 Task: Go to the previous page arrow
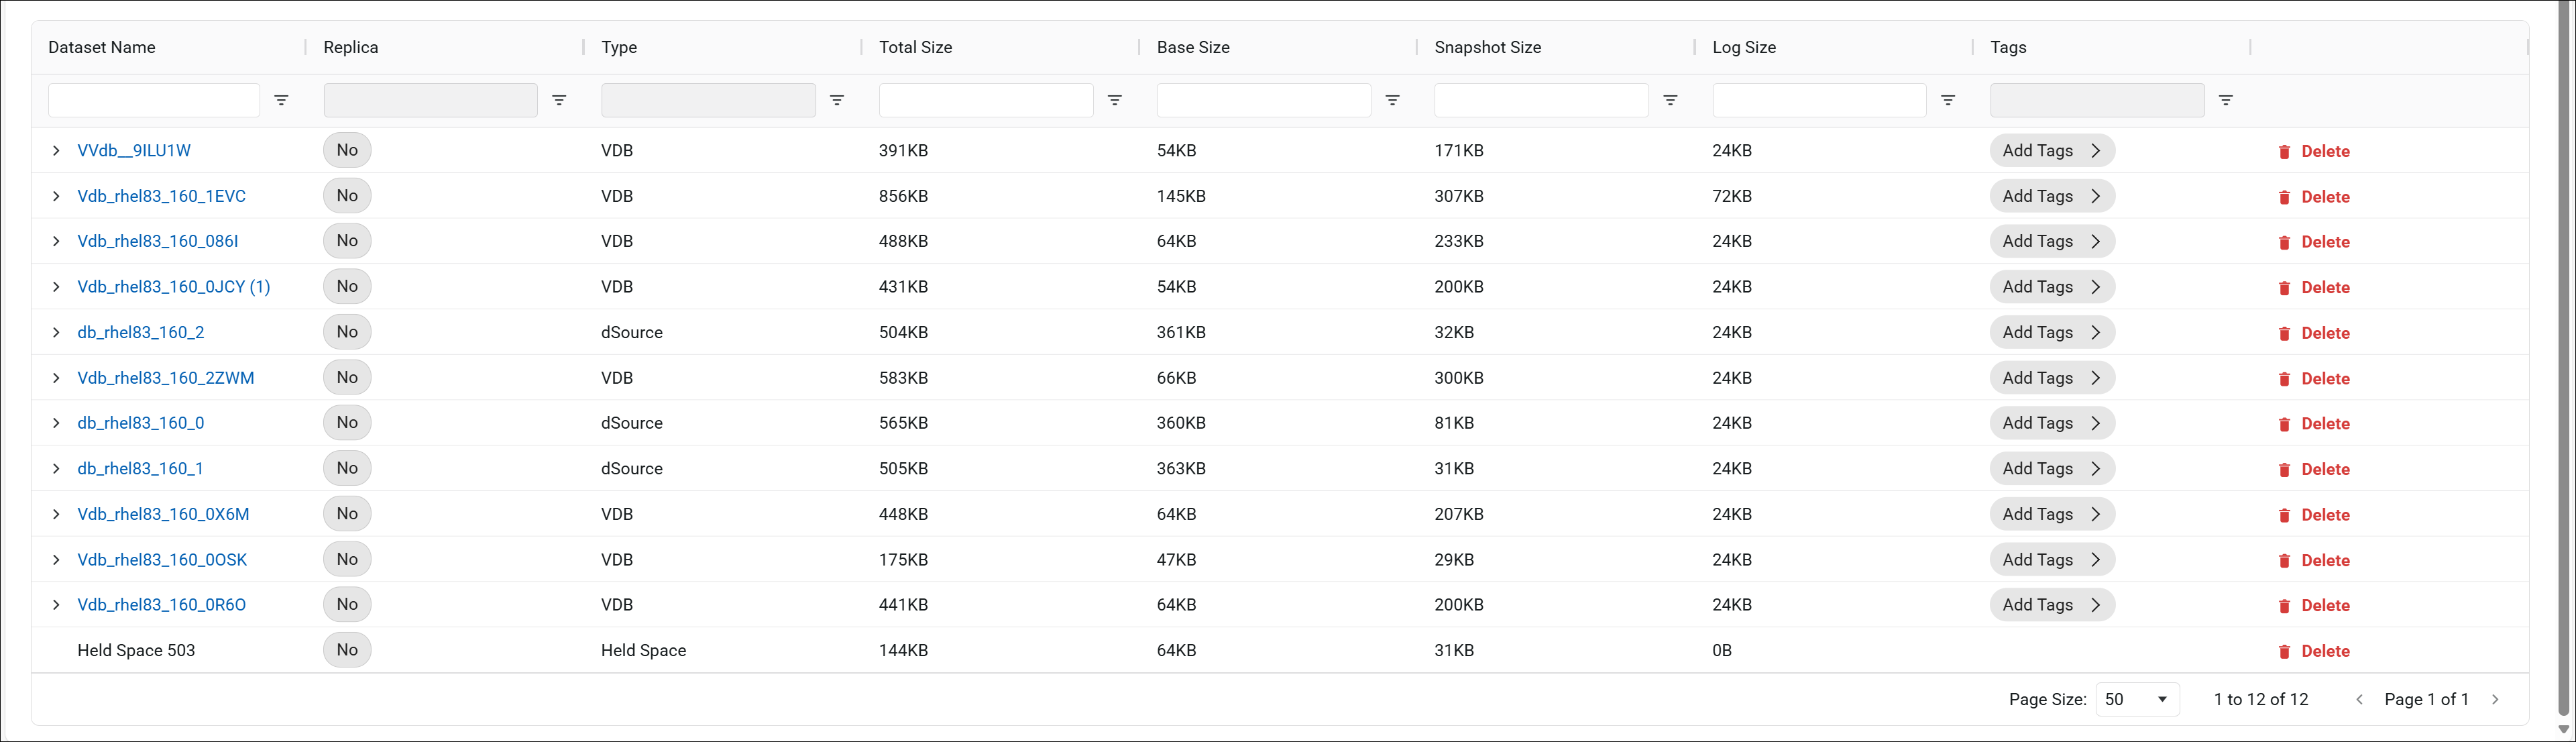click(2359, 700)
